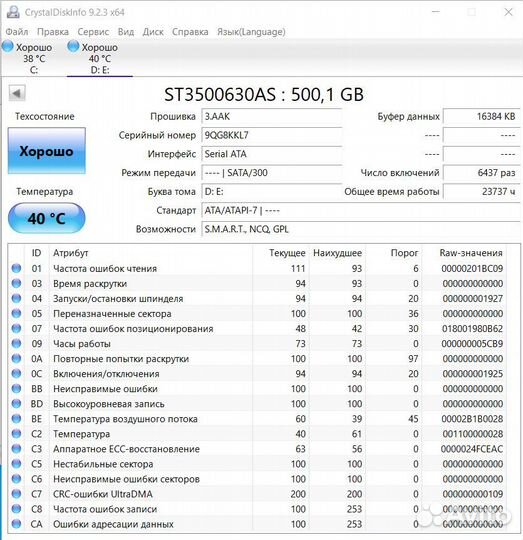The width and height of the screenshot is (523, 540).
Task: Open the Диск menu
Action: click(153, 32)
